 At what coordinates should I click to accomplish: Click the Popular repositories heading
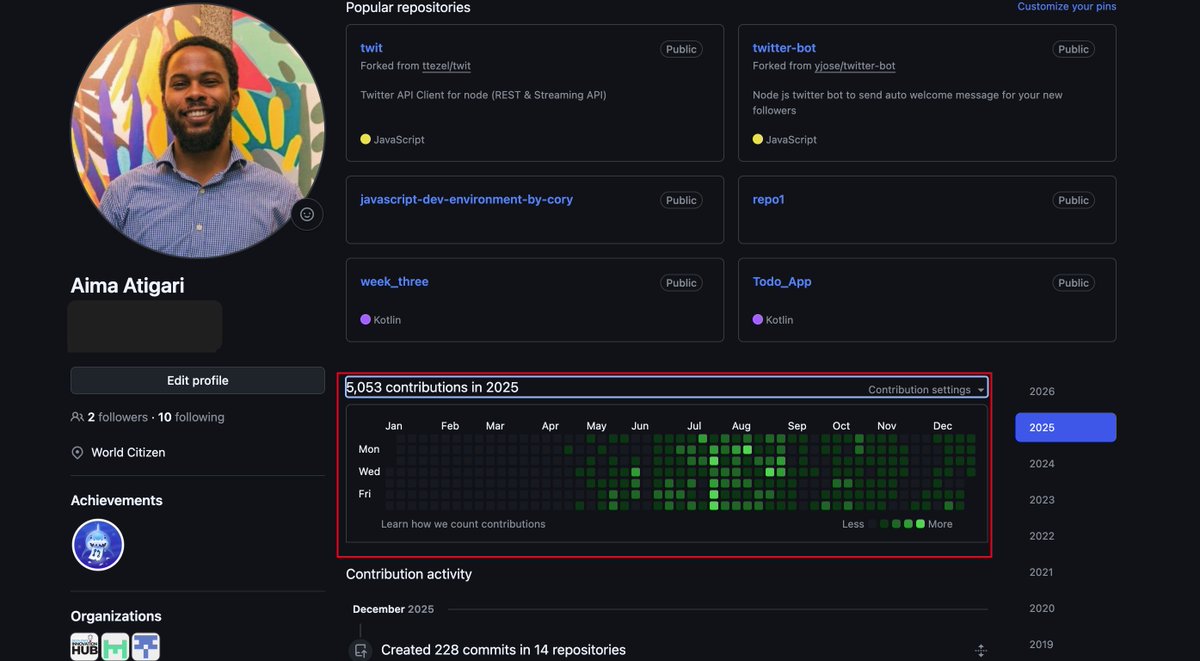click(x=408, y=7)
